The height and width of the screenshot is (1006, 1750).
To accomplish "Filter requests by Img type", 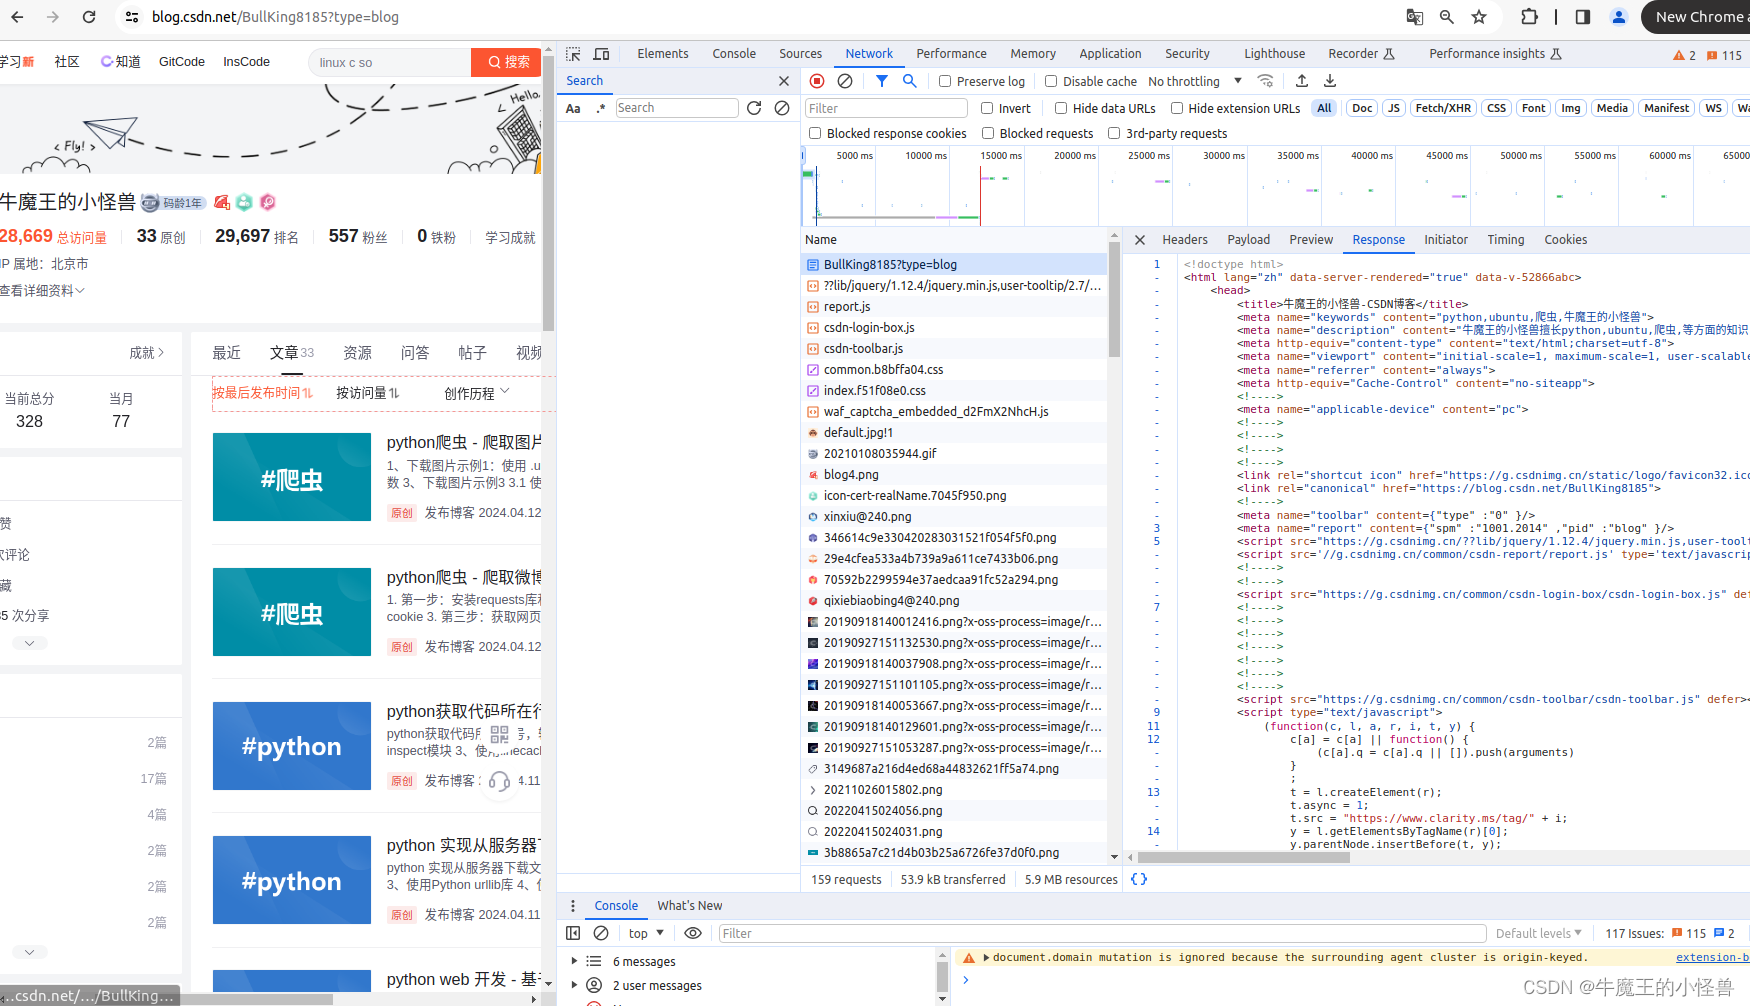I will click(1571, 108).
